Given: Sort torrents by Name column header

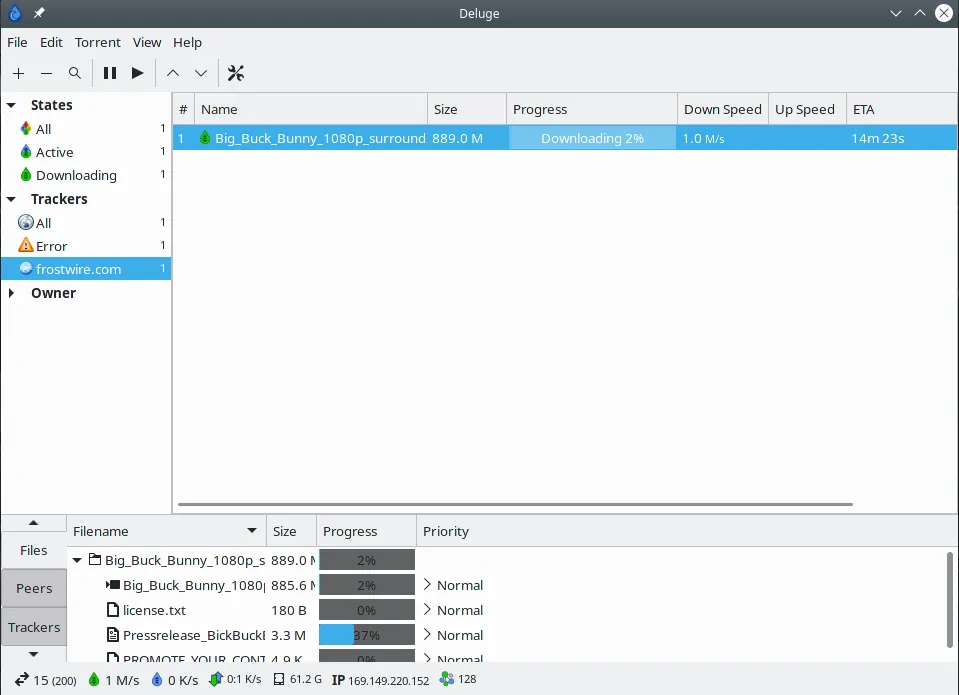Looking at the screenshot, I should pos(311,110).
